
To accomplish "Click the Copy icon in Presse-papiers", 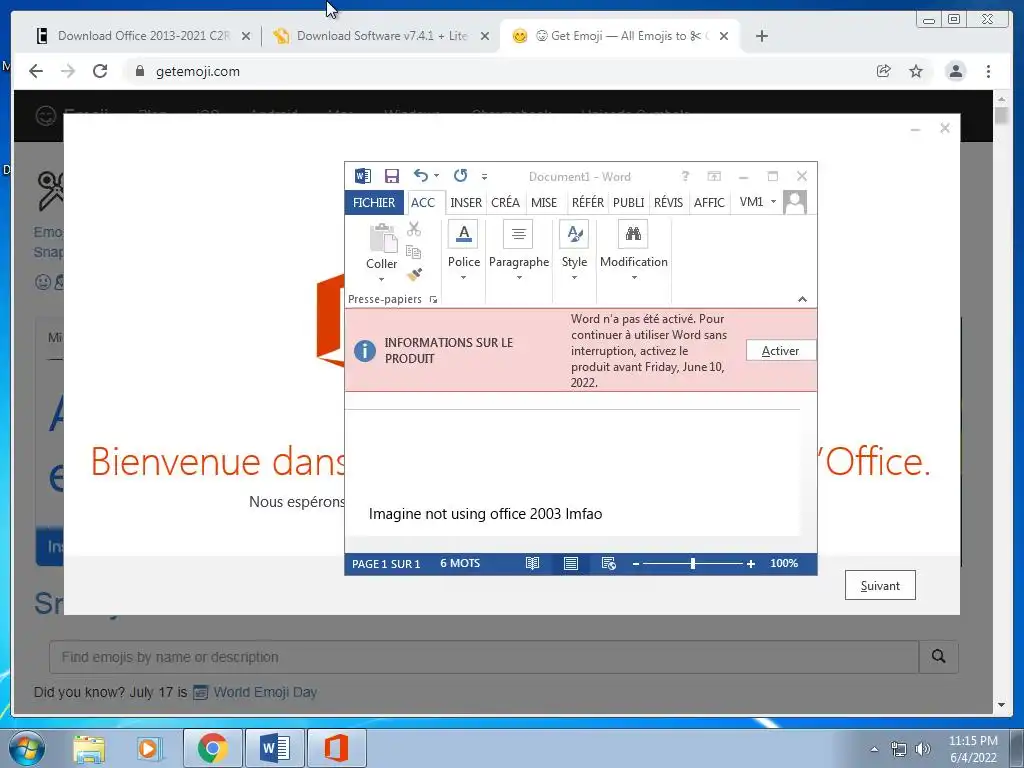I will (413, 251).
